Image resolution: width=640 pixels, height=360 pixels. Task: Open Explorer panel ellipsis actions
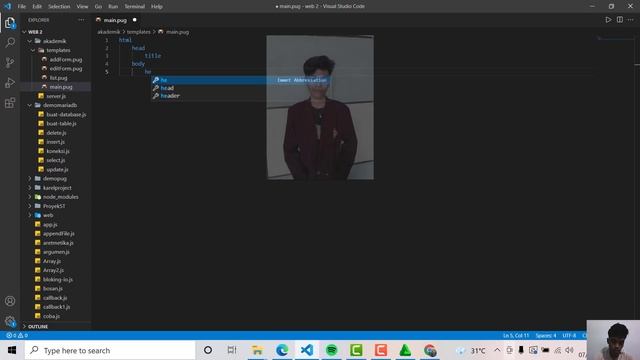pyautogui.click(x=81, y=20)
